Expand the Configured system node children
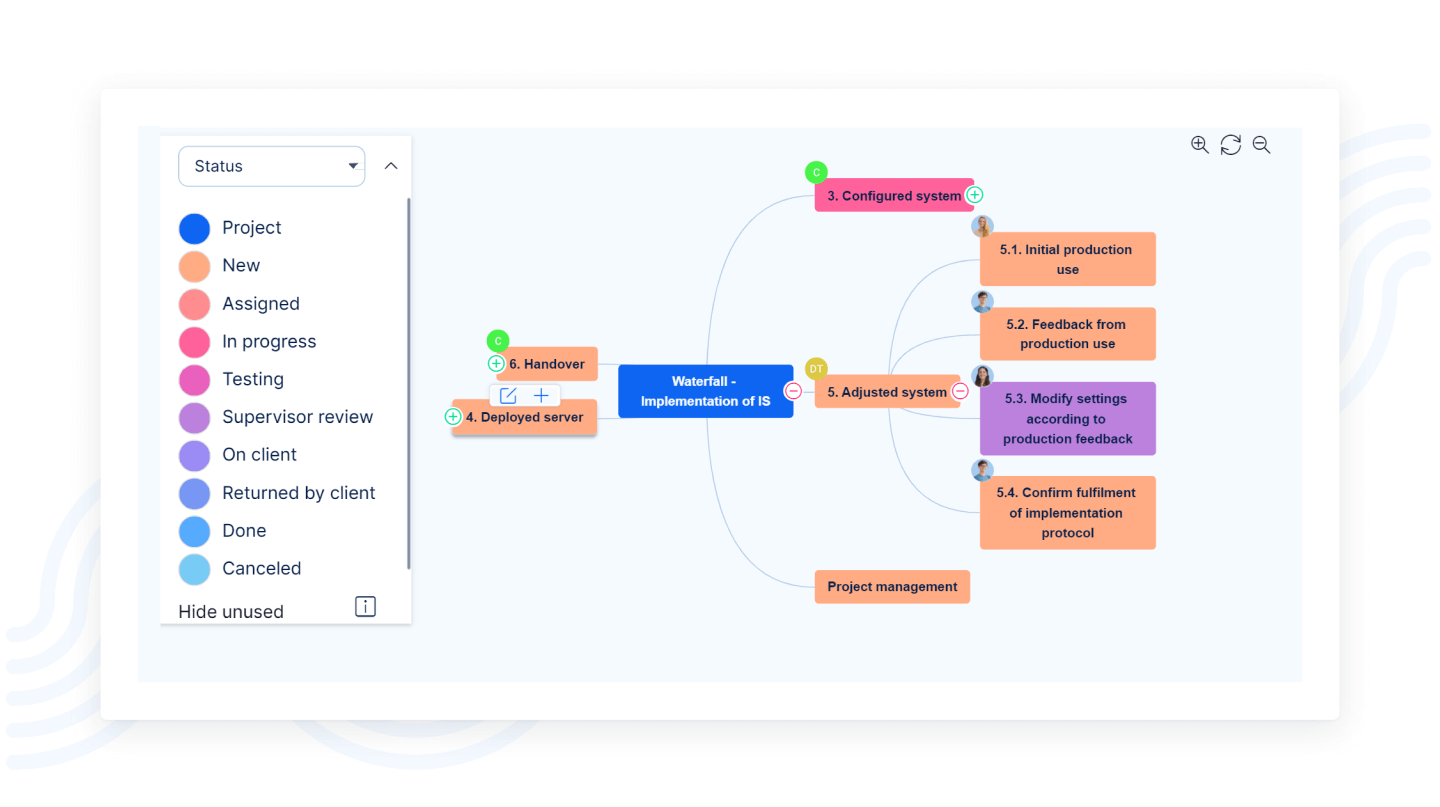Screen dimensions: 1440x807 [x=975, y=195]
